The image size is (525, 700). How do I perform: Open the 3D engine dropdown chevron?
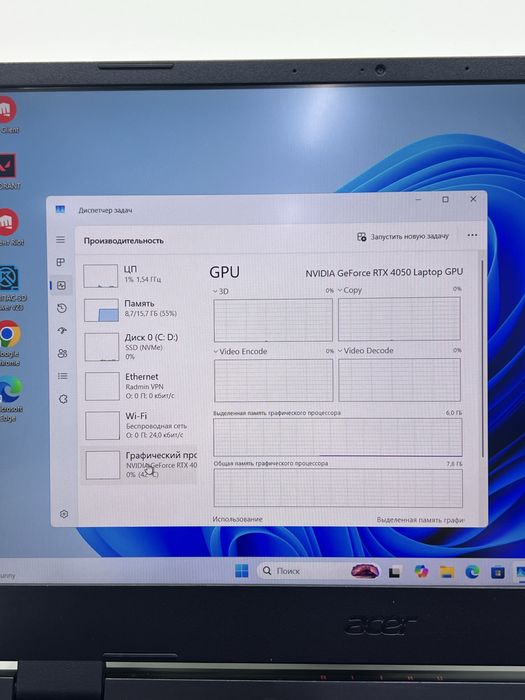coord(215,292)
